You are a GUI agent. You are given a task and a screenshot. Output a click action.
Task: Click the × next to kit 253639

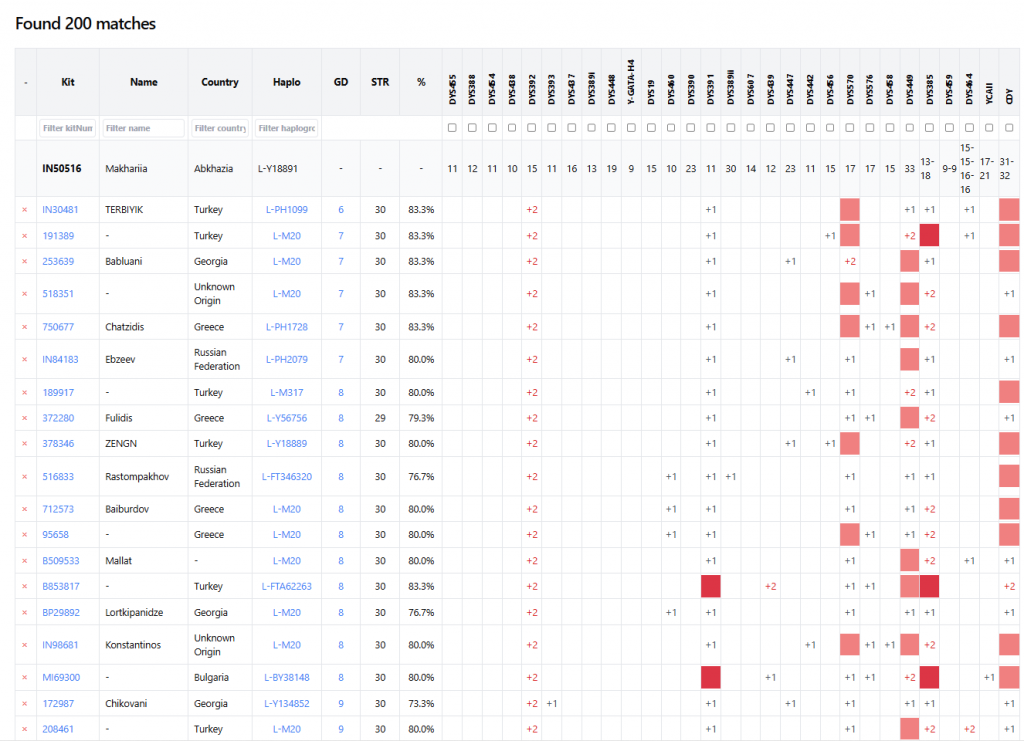[x=25, y=262]
